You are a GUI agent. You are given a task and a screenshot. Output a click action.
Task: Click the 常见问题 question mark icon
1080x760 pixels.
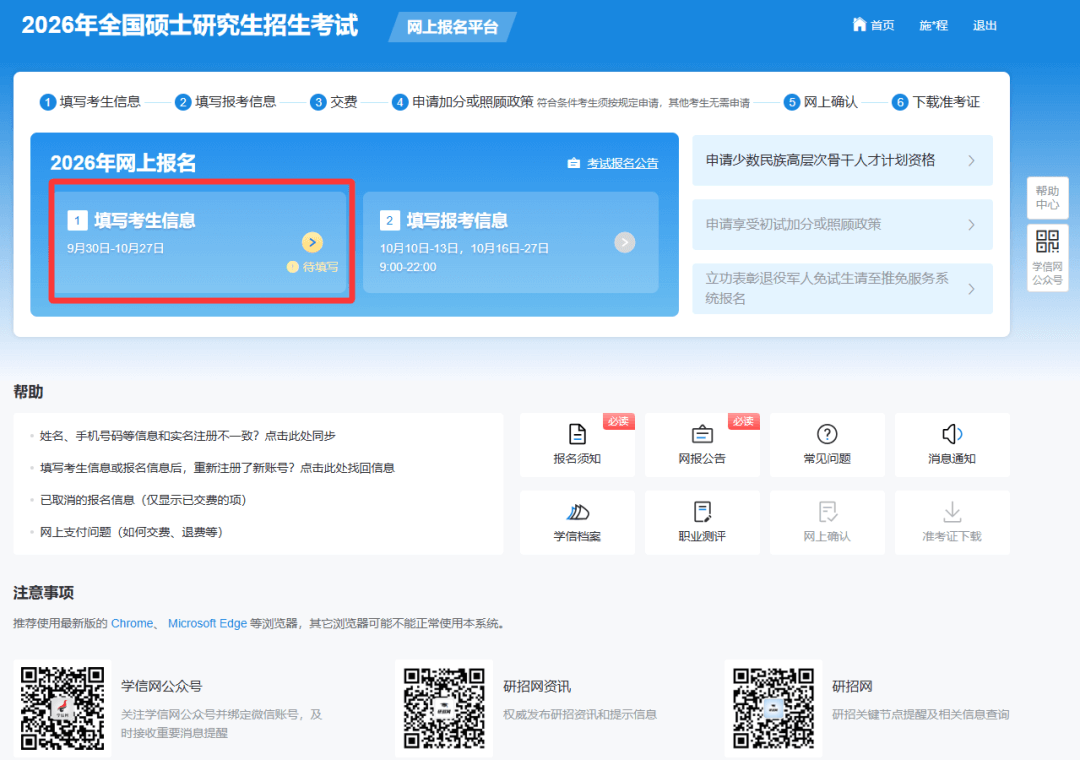pyautogui.click(x=827, y=434)
